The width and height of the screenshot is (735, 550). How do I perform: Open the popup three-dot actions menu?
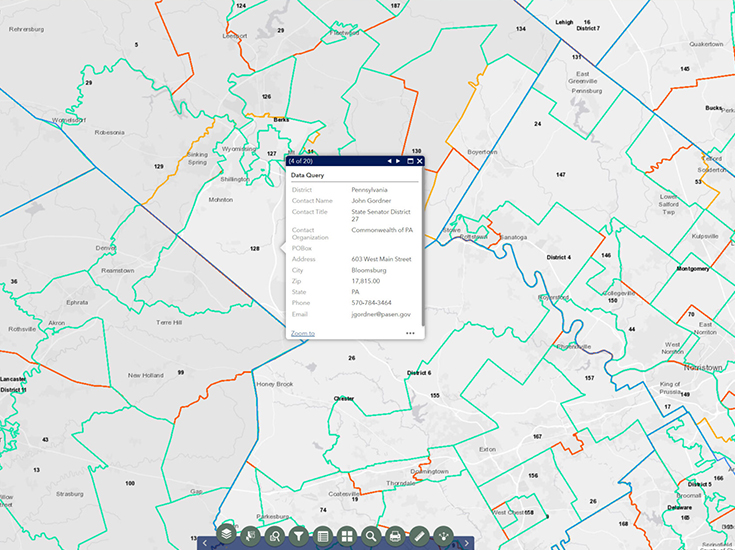(410, 333)
